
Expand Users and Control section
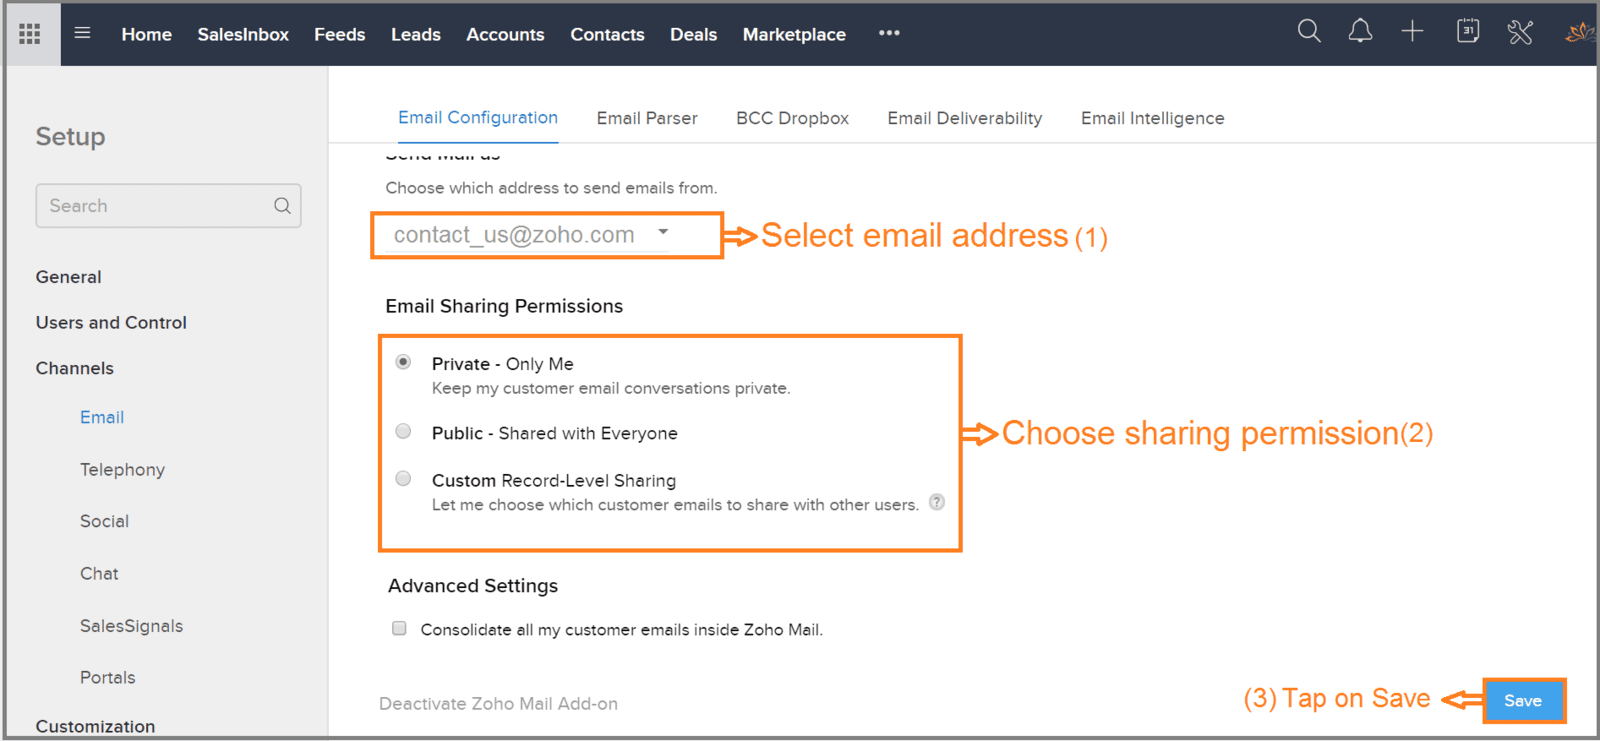coord(111,322)
